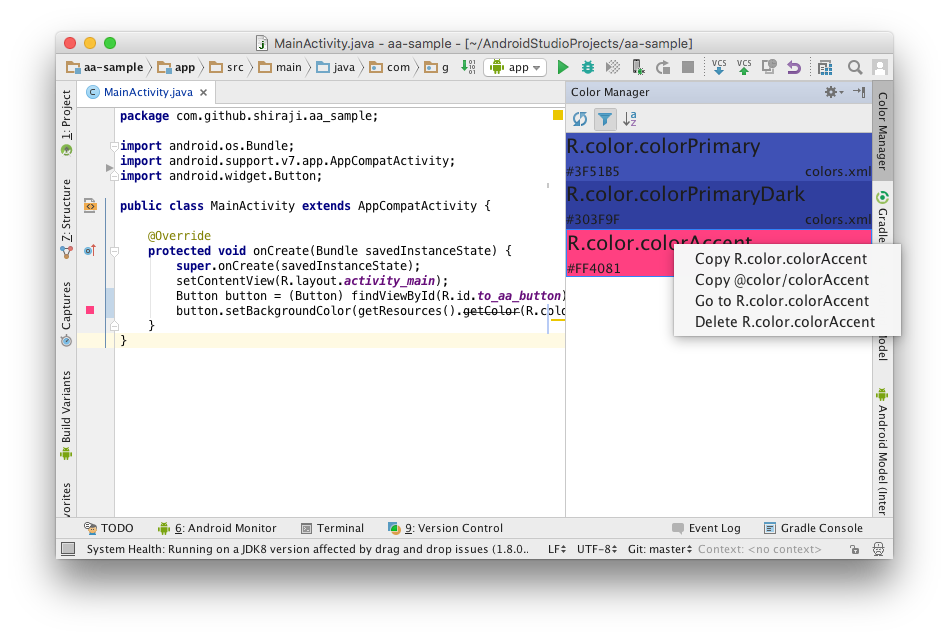Screen dimensions: 949x639
Task: Run the app with green play button
Action: (x=563, y=67)
